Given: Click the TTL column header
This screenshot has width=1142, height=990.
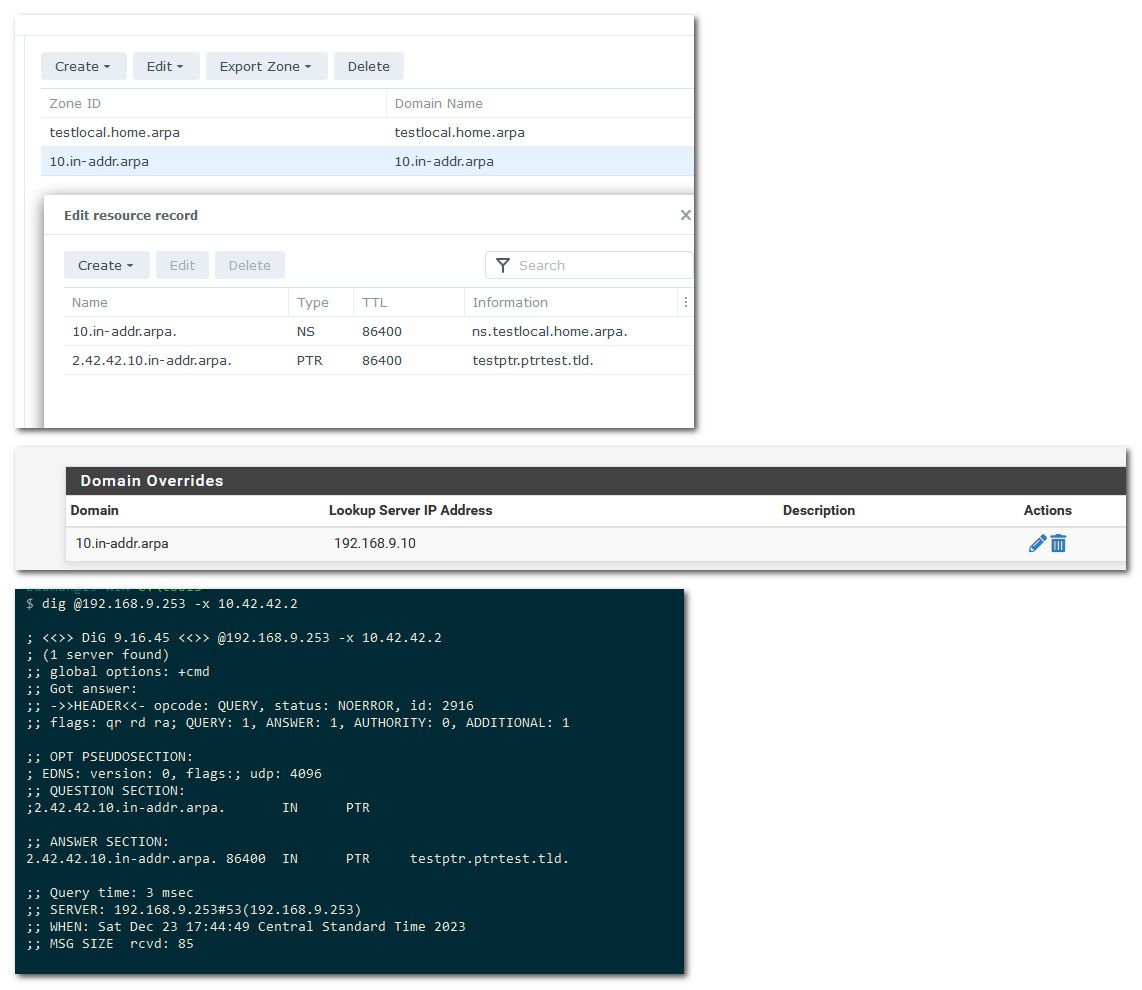Looking at the screenshot, I should click(409, 302).
